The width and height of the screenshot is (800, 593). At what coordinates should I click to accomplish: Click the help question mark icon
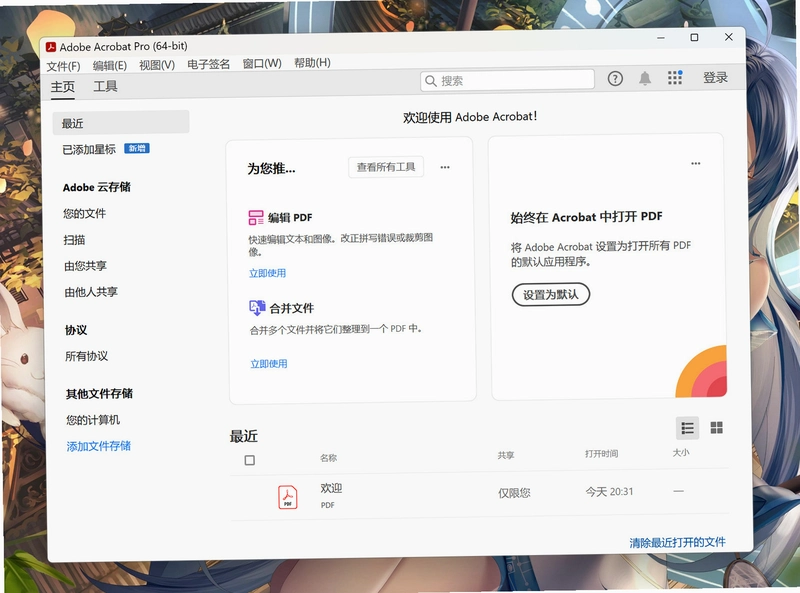coord(615,79)
